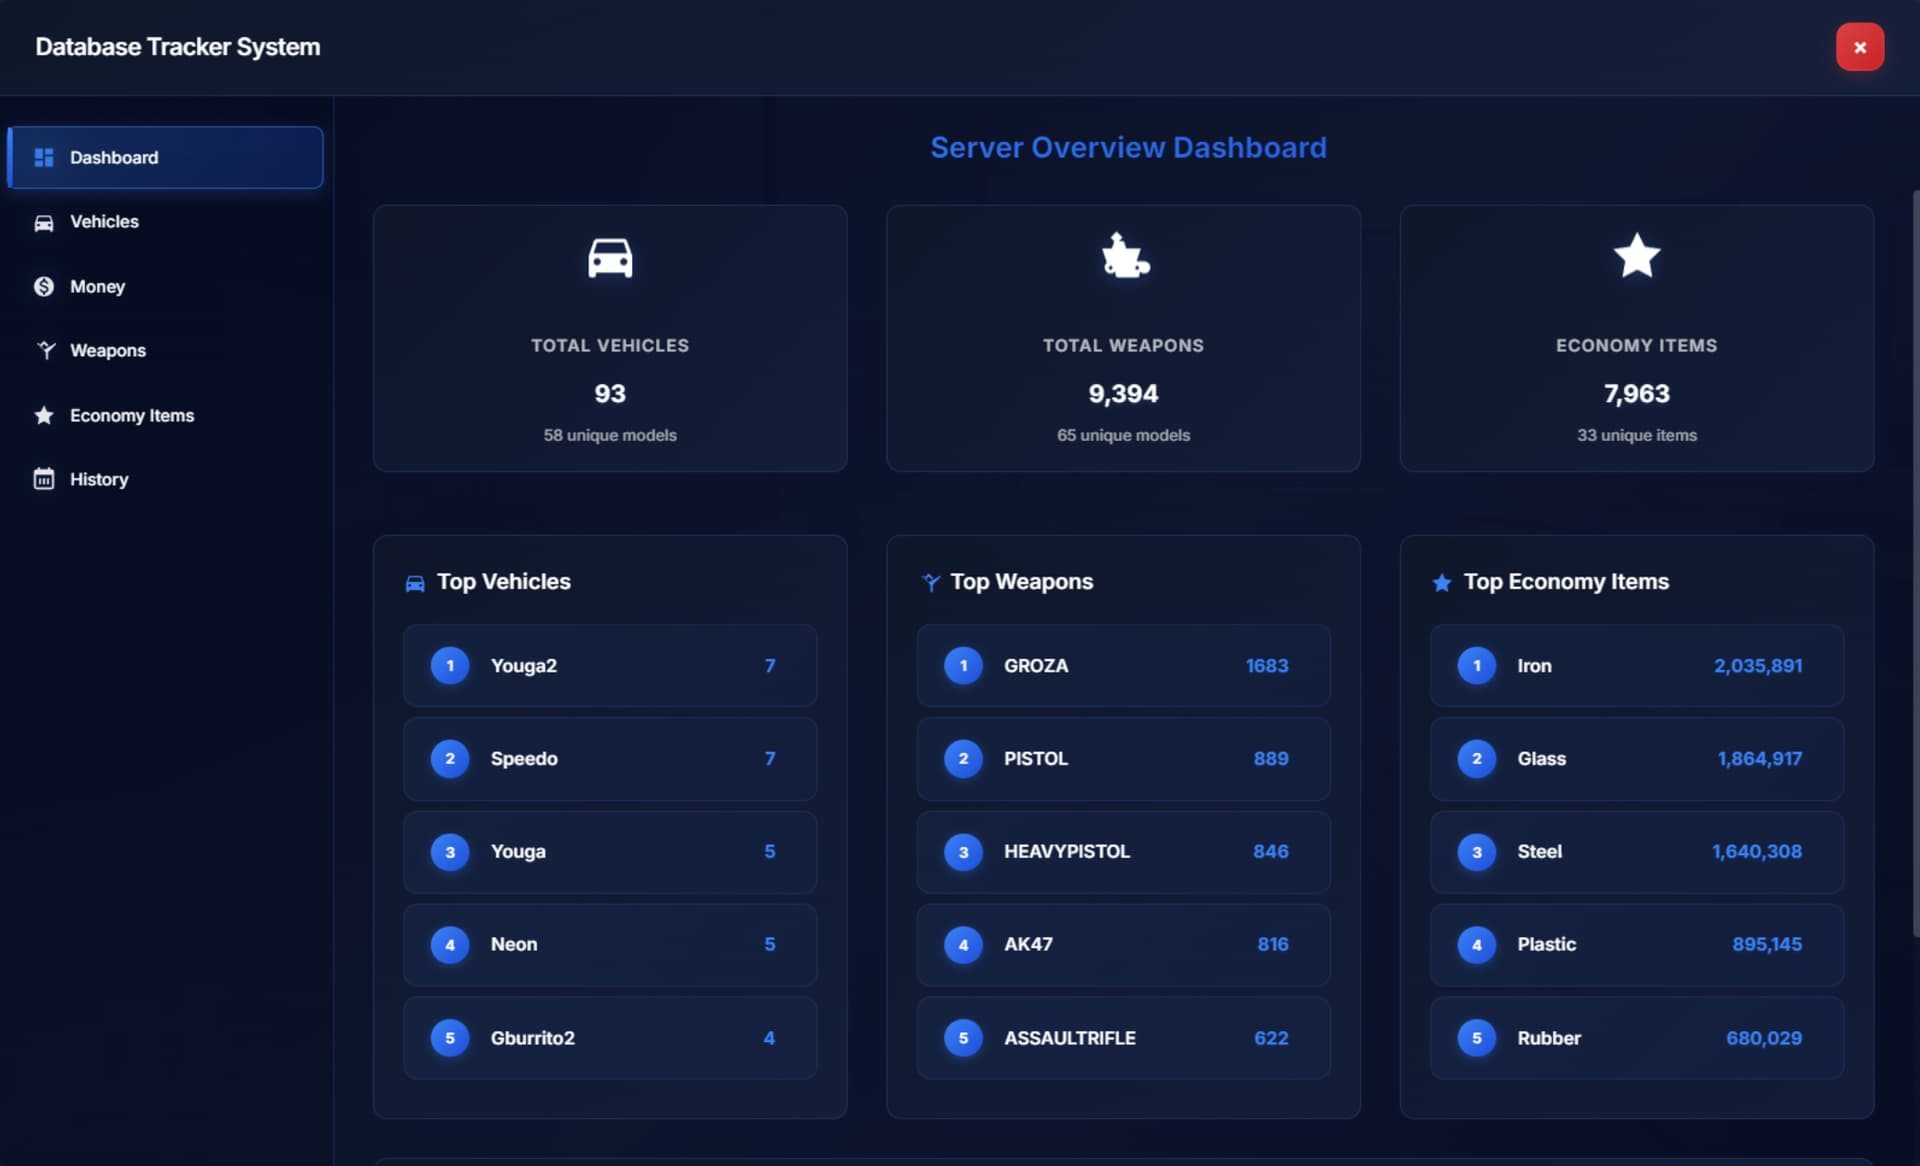The height and width of the screenshot is (1166, 1920).
Task: Click the icon above Total Weapons
Action: (1124, 256)
